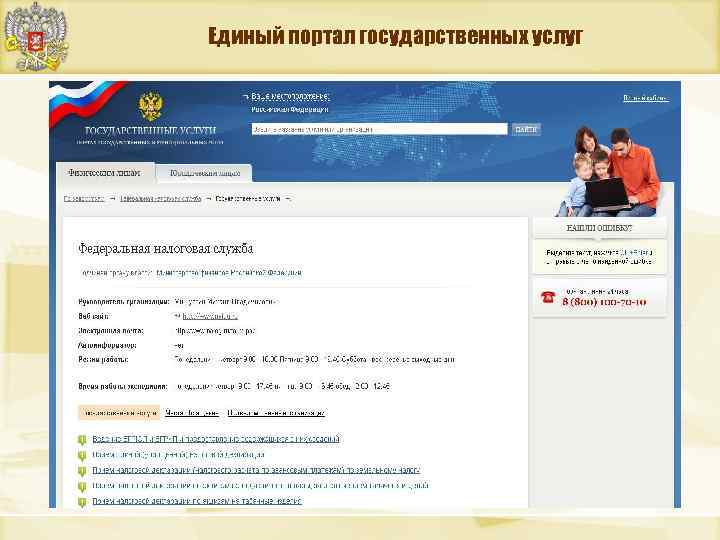Click green icon beside land tax declaration service
720x540 pixels.
[x=82, y=471]
